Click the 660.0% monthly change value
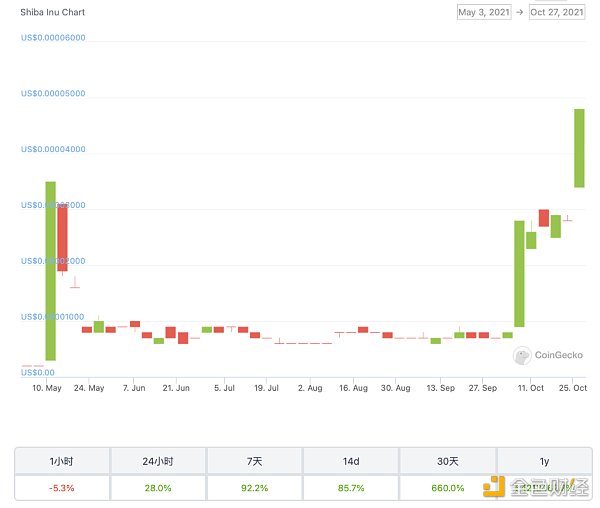Screen dimensions: 600x508 tap(447, 488)
